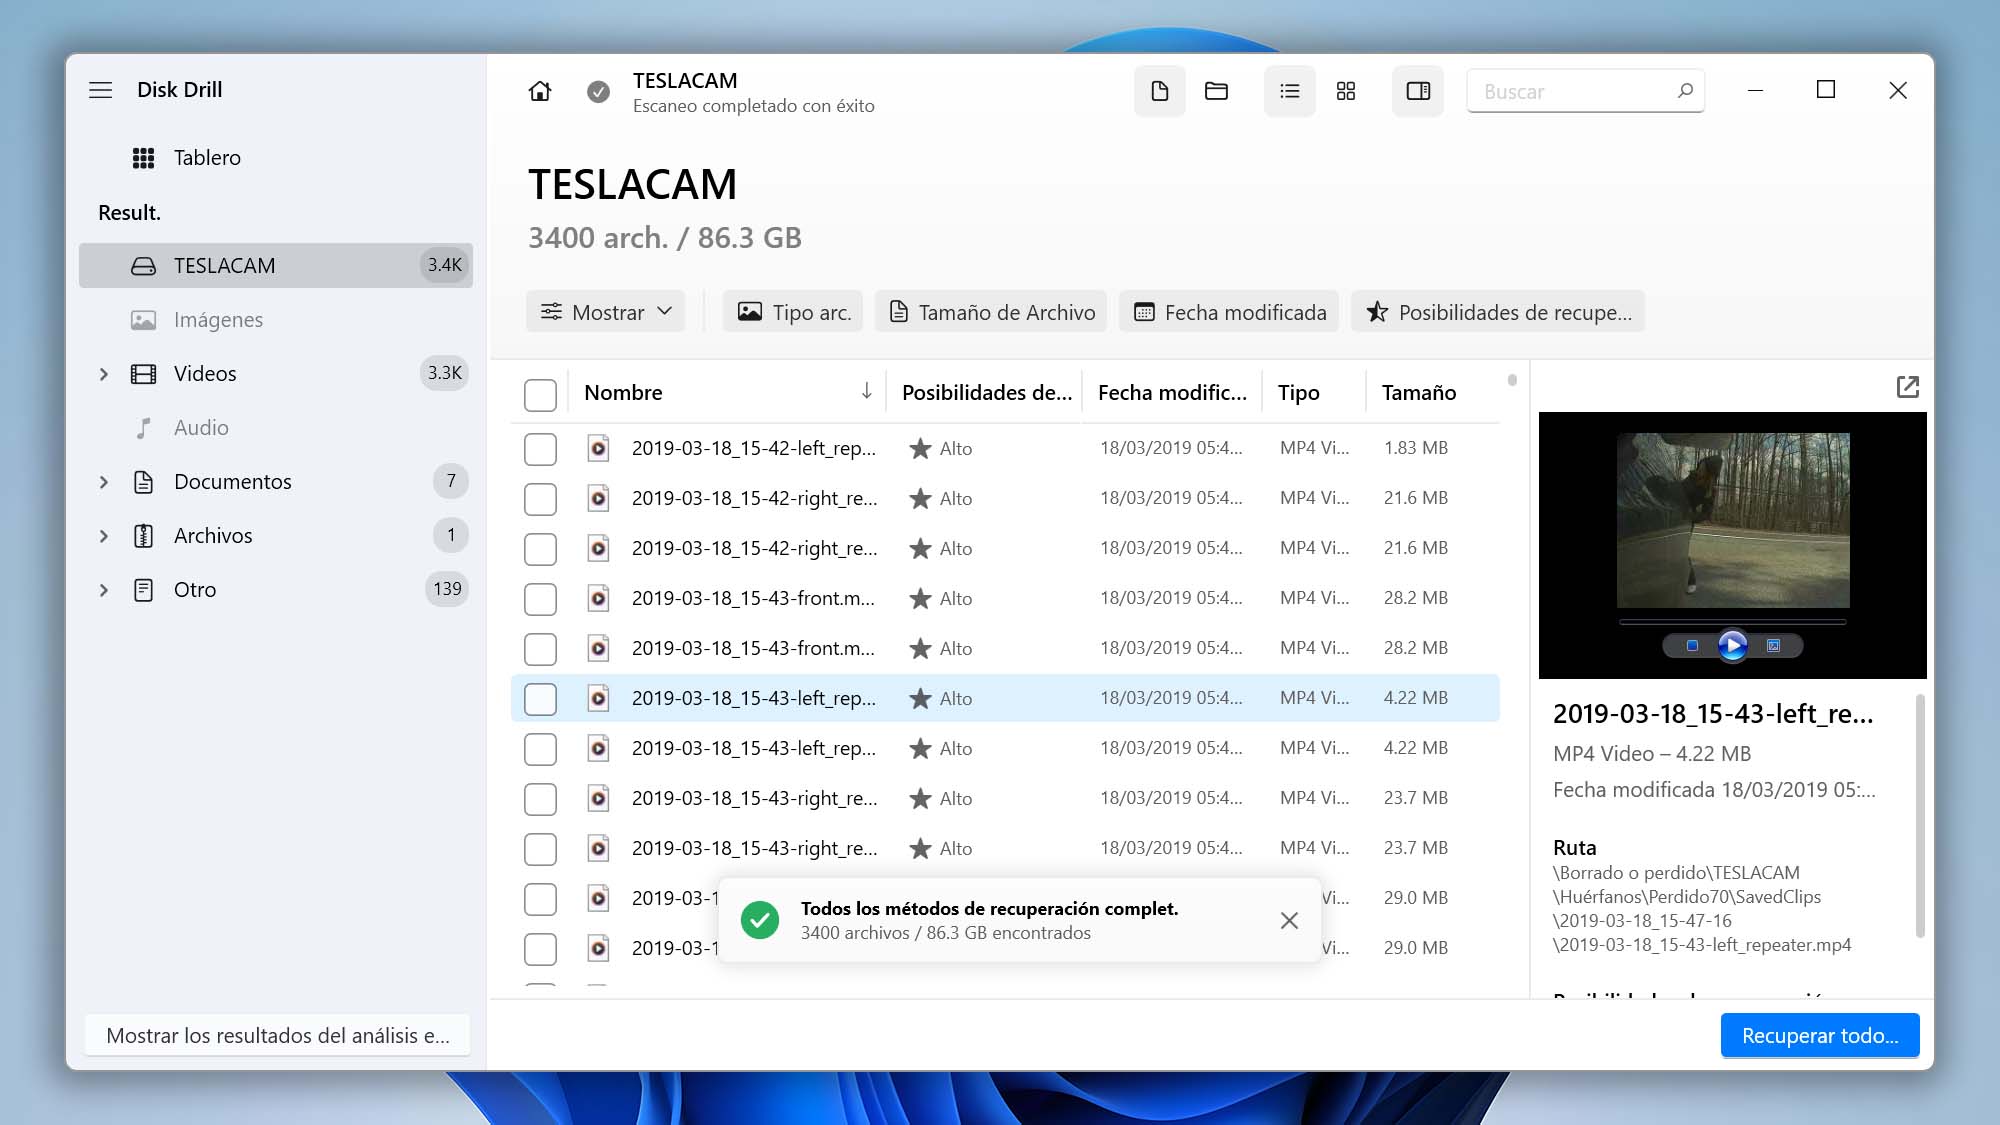The width and height of the screenshot is (2000, 1125).
Task: Open Tipo arc. filter dropdown
Action: [x=793, y=312]
